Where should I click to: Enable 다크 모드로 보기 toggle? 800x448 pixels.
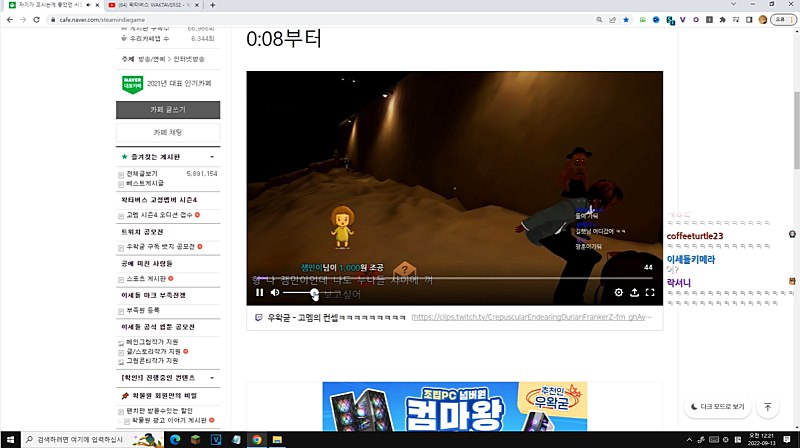coord(717,407)
